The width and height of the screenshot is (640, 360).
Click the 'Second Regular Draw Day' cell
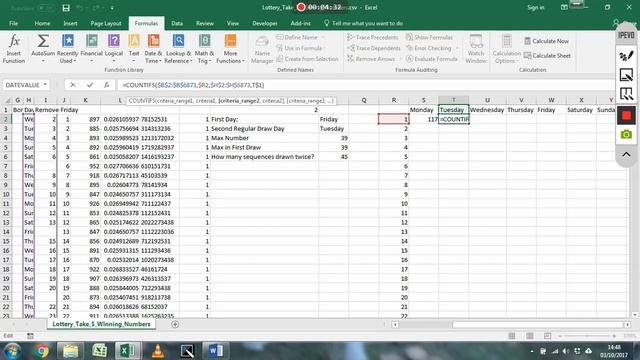click(264, 129)
